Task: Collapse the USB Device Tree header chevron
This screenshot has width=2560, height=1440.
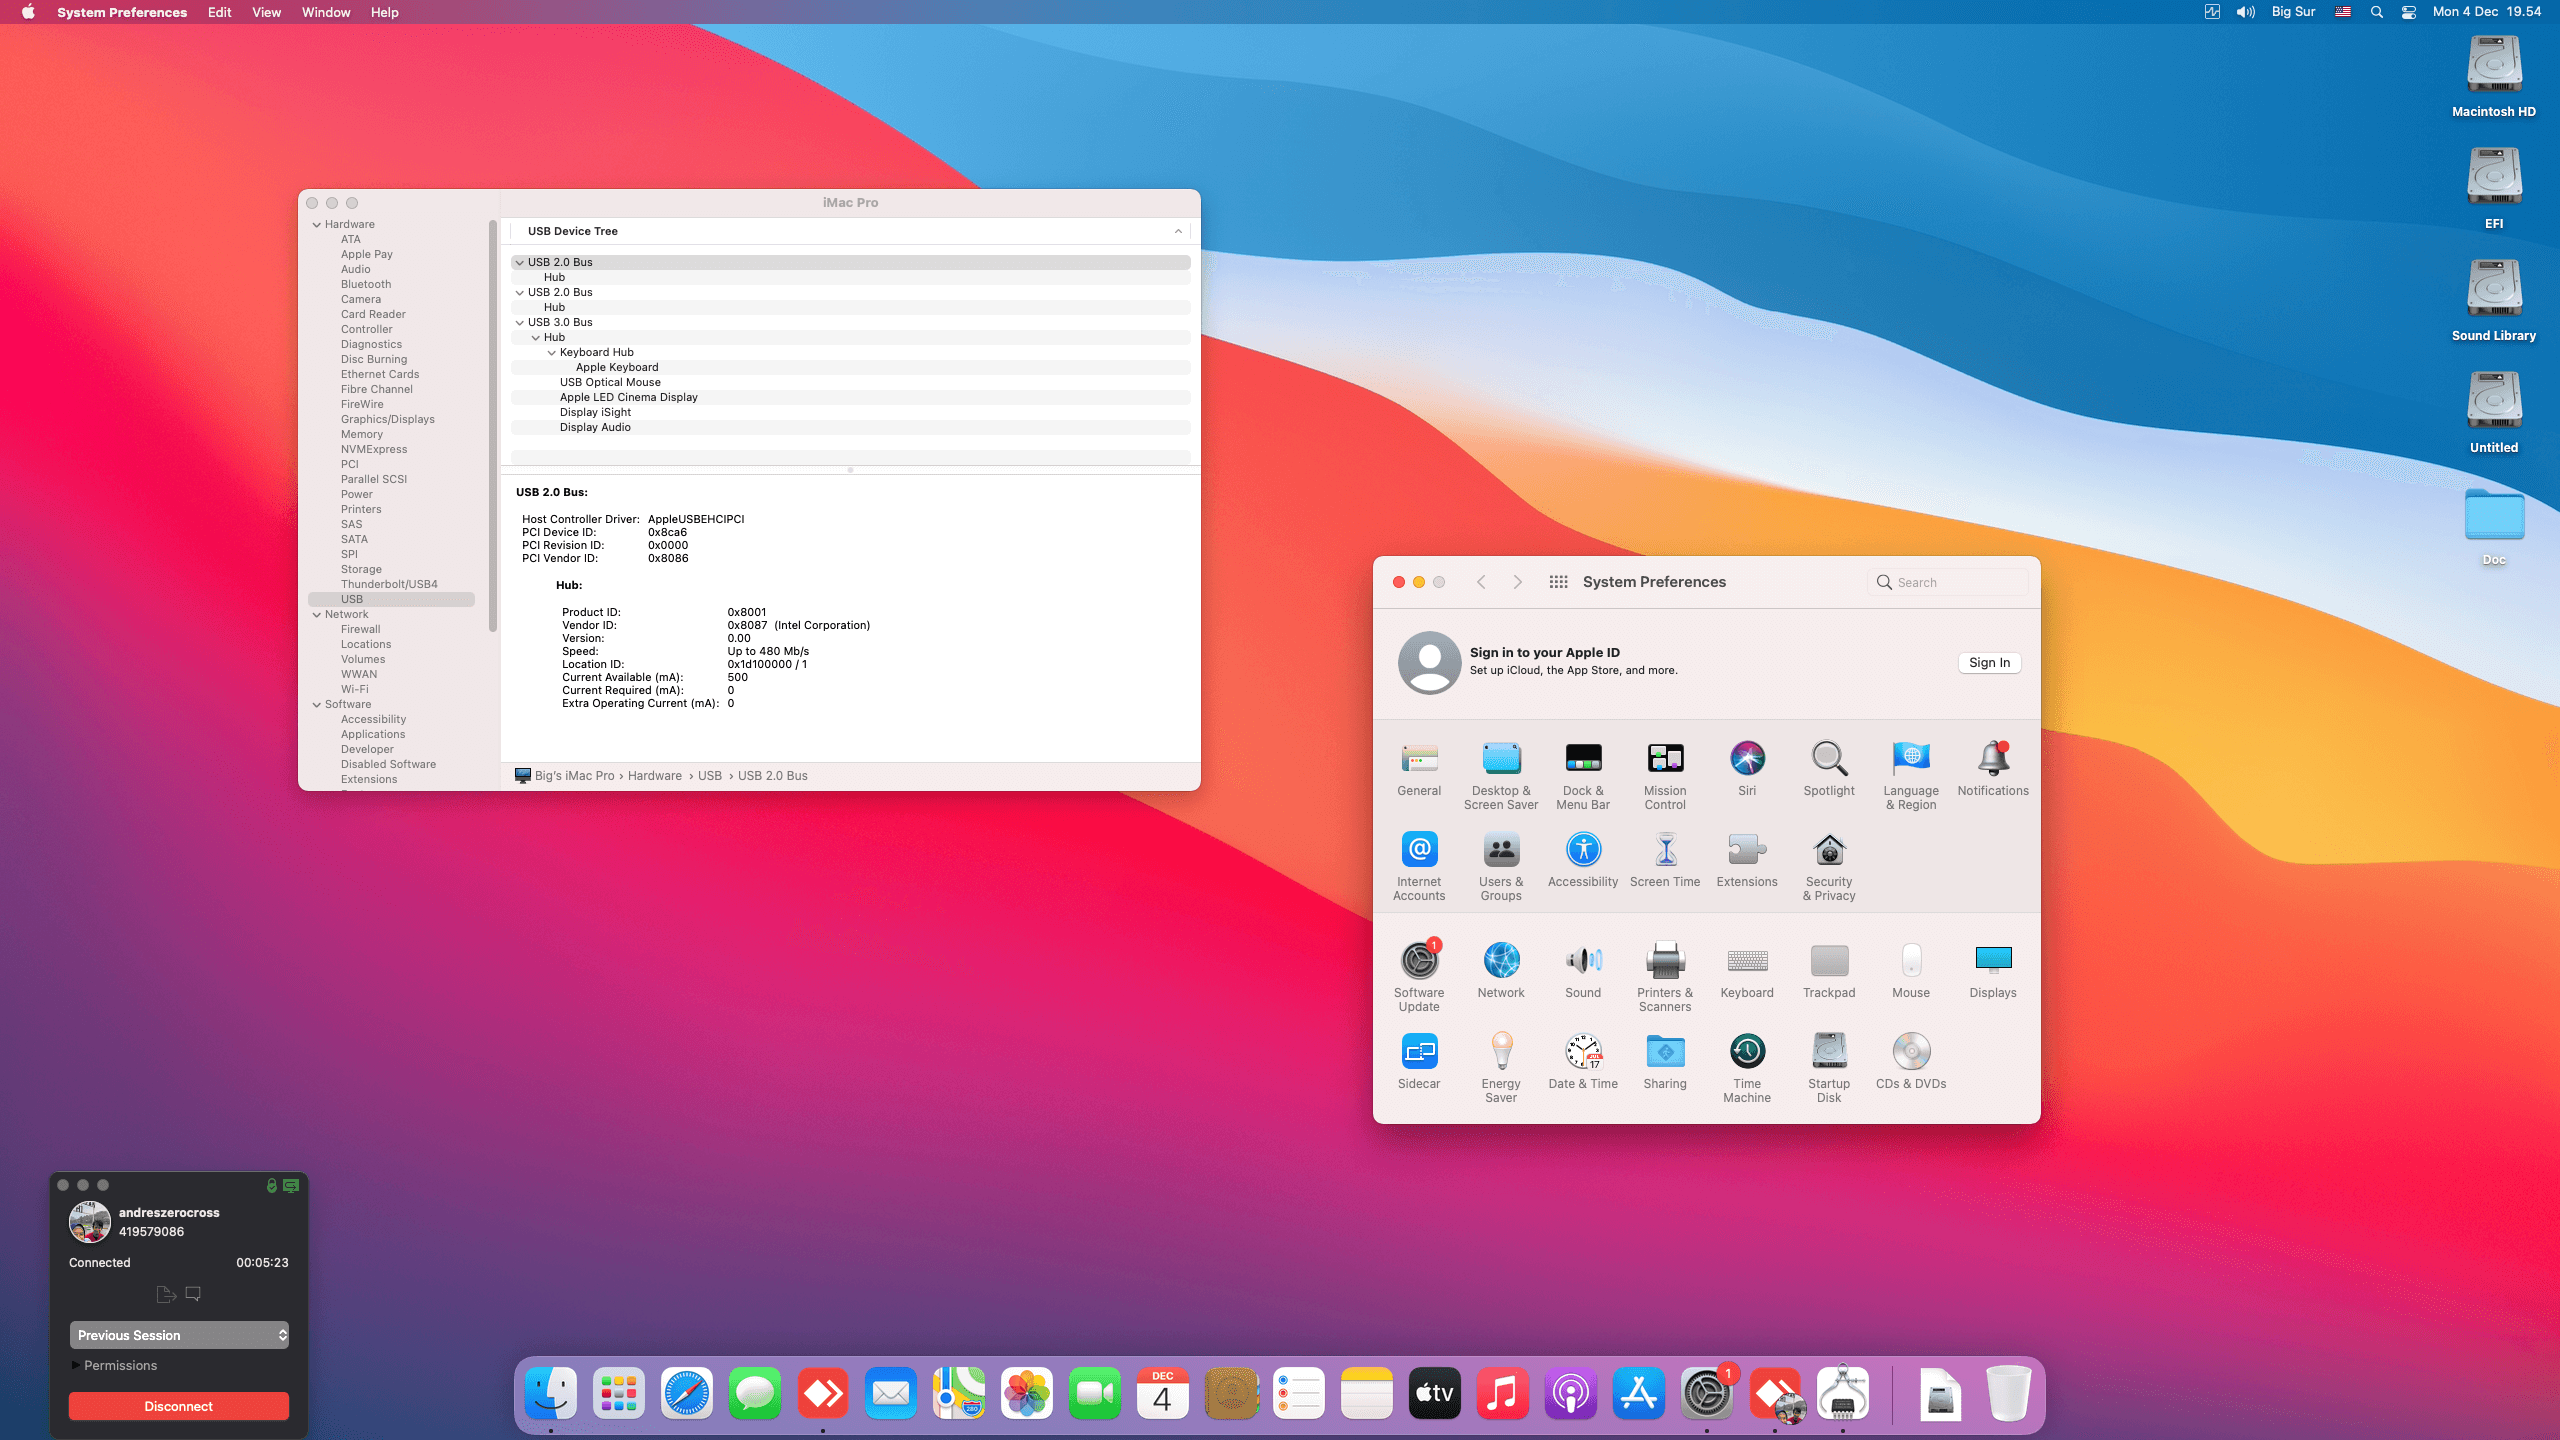Action: pyautogui.click(x=1178, y=231)
